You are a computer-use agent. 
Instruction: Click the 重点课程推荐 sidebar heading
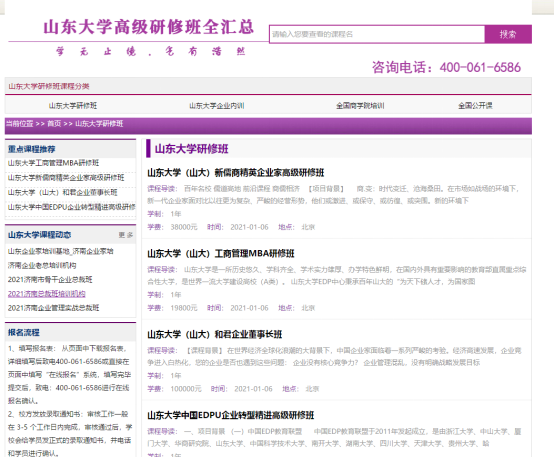pos(31,149)
